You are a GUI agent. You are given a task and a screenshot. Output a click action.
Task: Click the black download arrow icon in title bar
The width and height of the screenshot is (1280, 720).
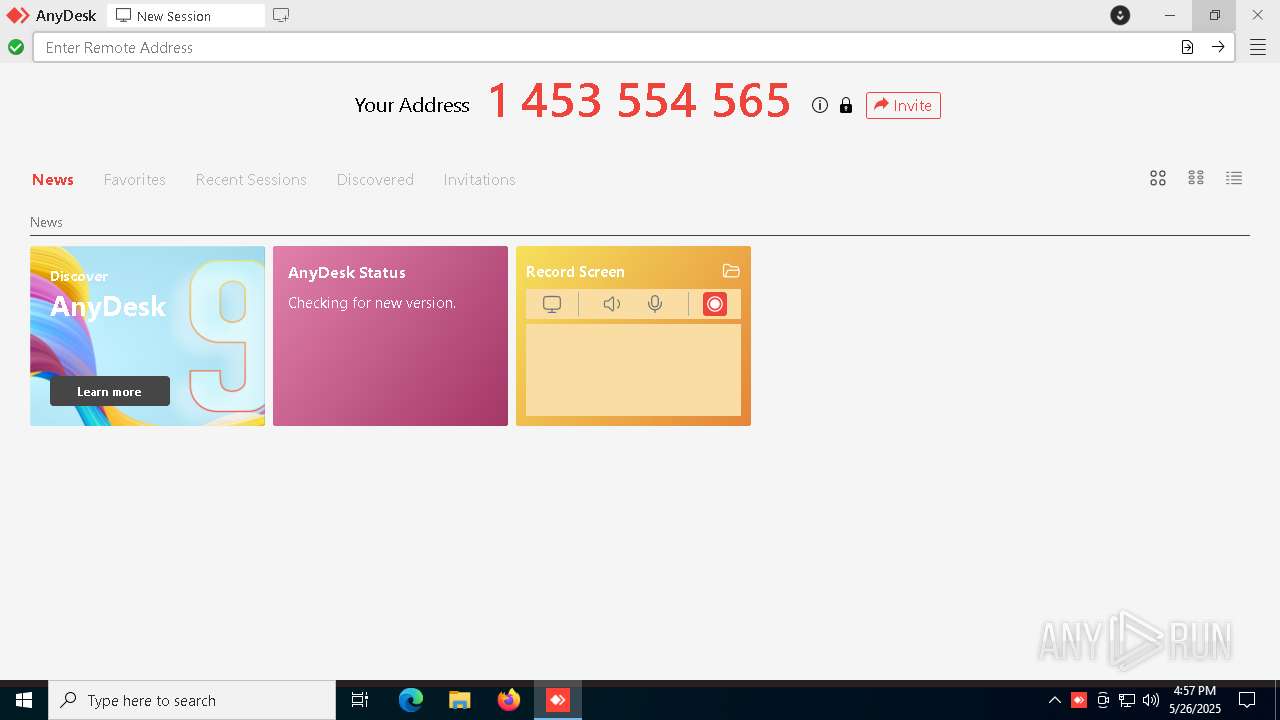(x=1120, y=15)
